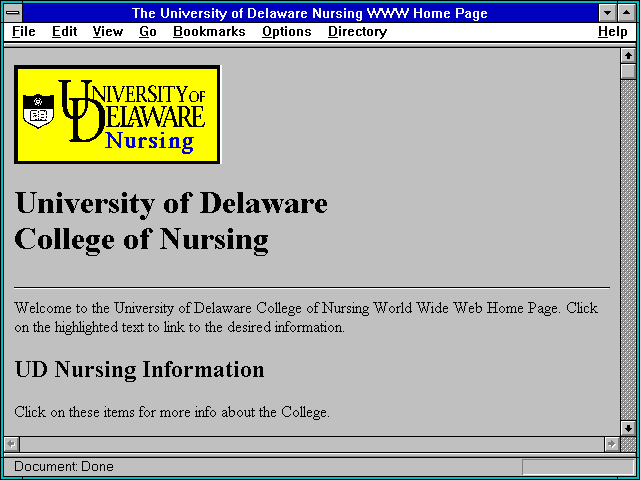Click the vertical scrollbar up arrow

[628, 56]
